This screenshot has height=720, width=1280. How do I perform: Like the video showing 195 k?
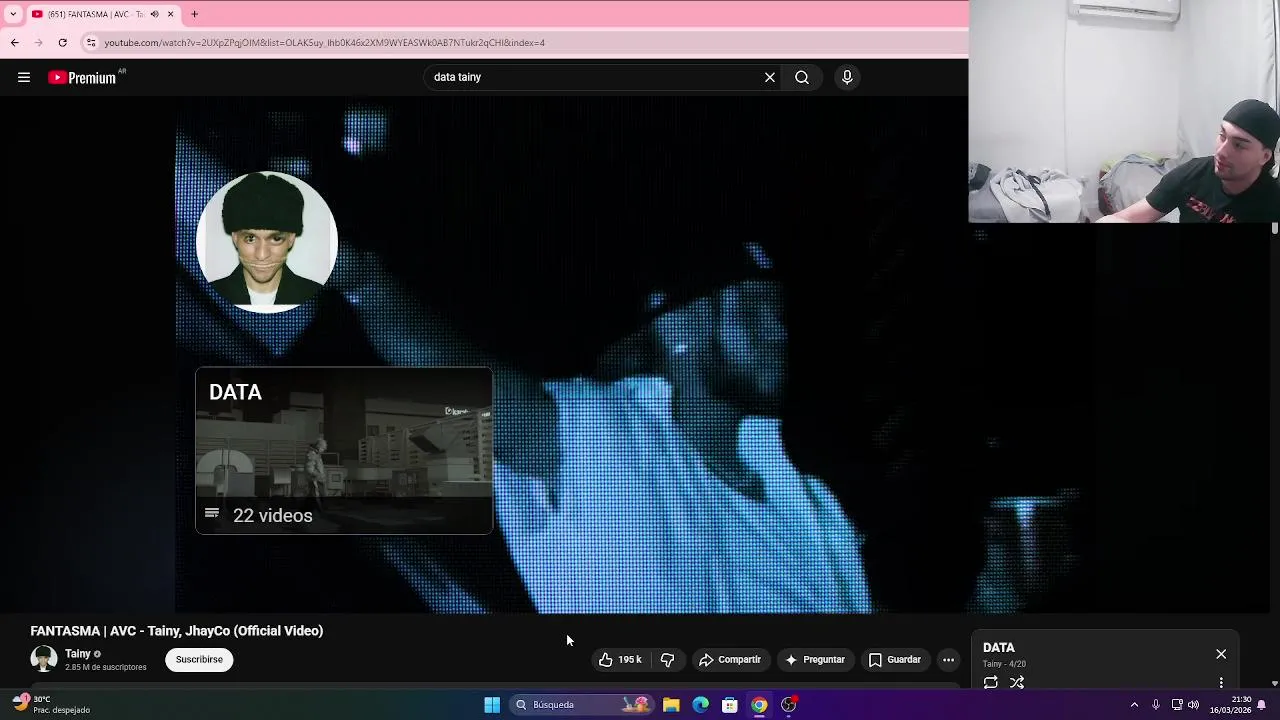point(620,660)
